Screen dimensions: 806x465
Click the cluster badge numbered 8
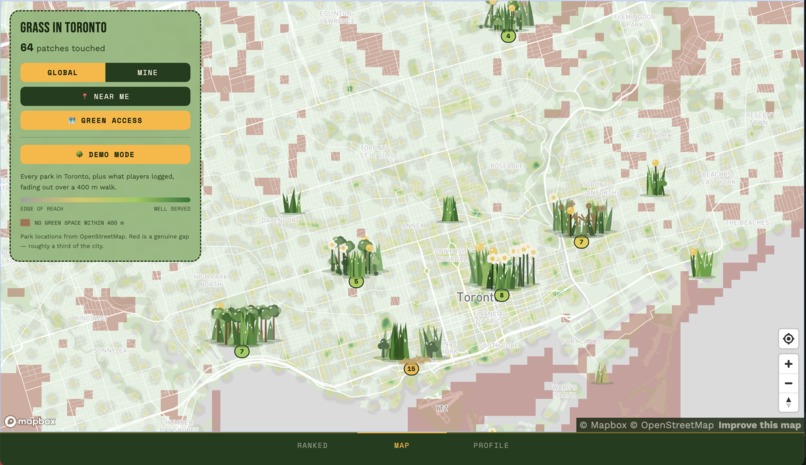pos(502,295)
